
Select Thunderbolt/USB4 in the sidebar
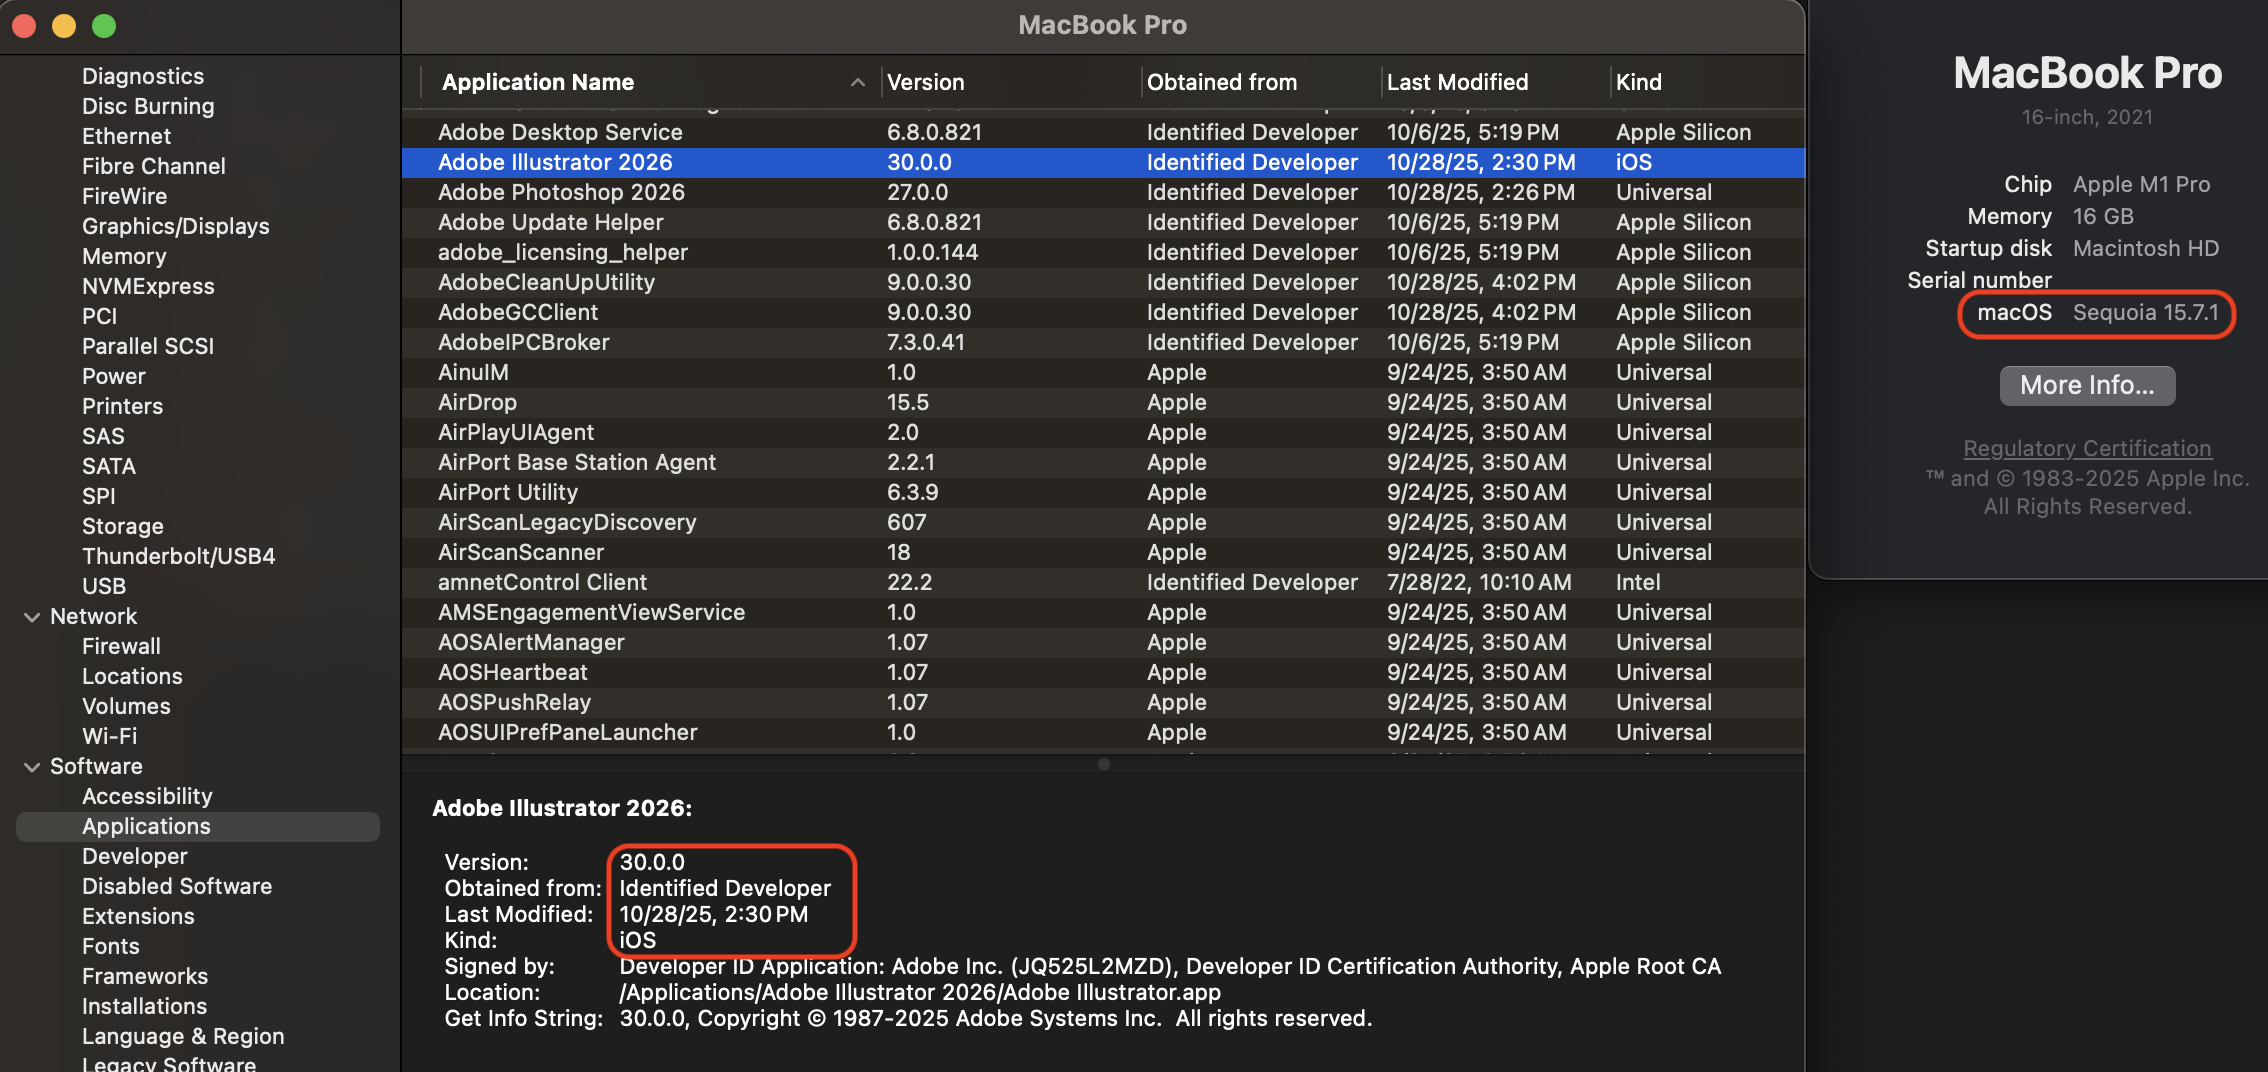178,556
